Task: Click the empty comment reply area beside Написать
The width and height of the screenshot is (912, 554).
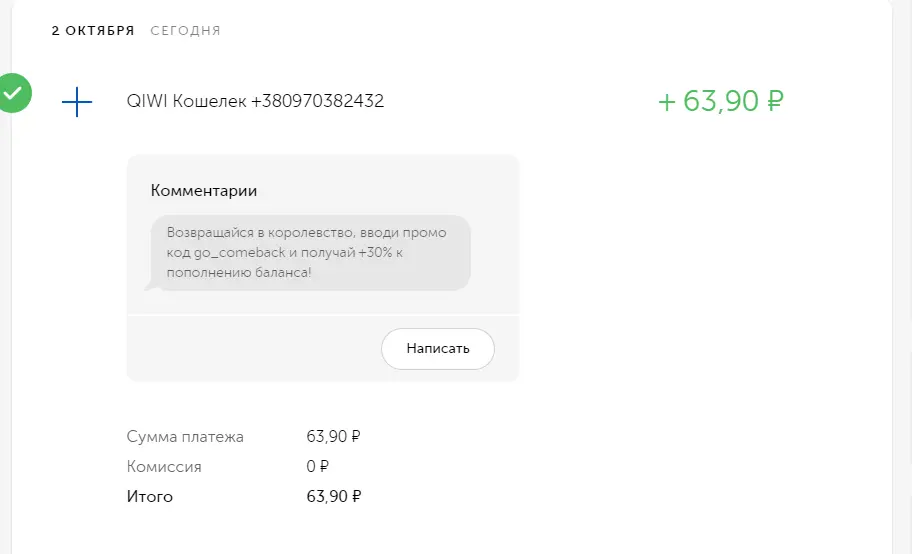Action: (x=254, y=349)
